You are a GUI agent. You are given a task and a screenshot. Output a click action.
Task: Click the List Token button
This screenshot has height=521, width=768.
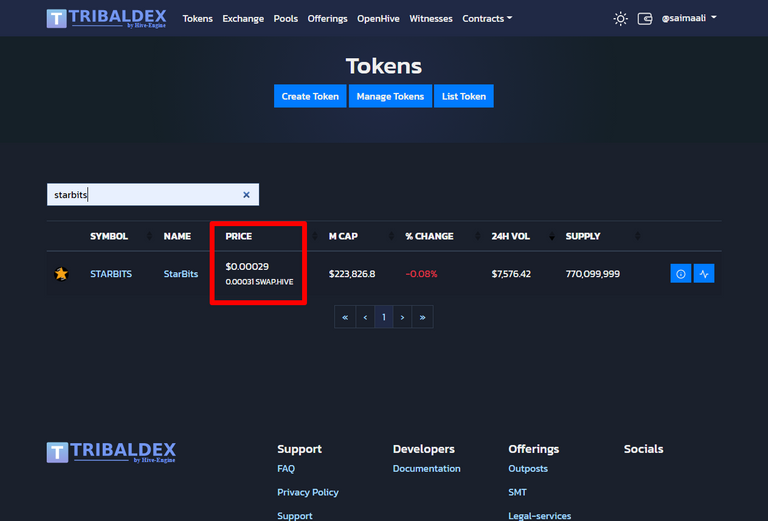(x=463, y=96)
